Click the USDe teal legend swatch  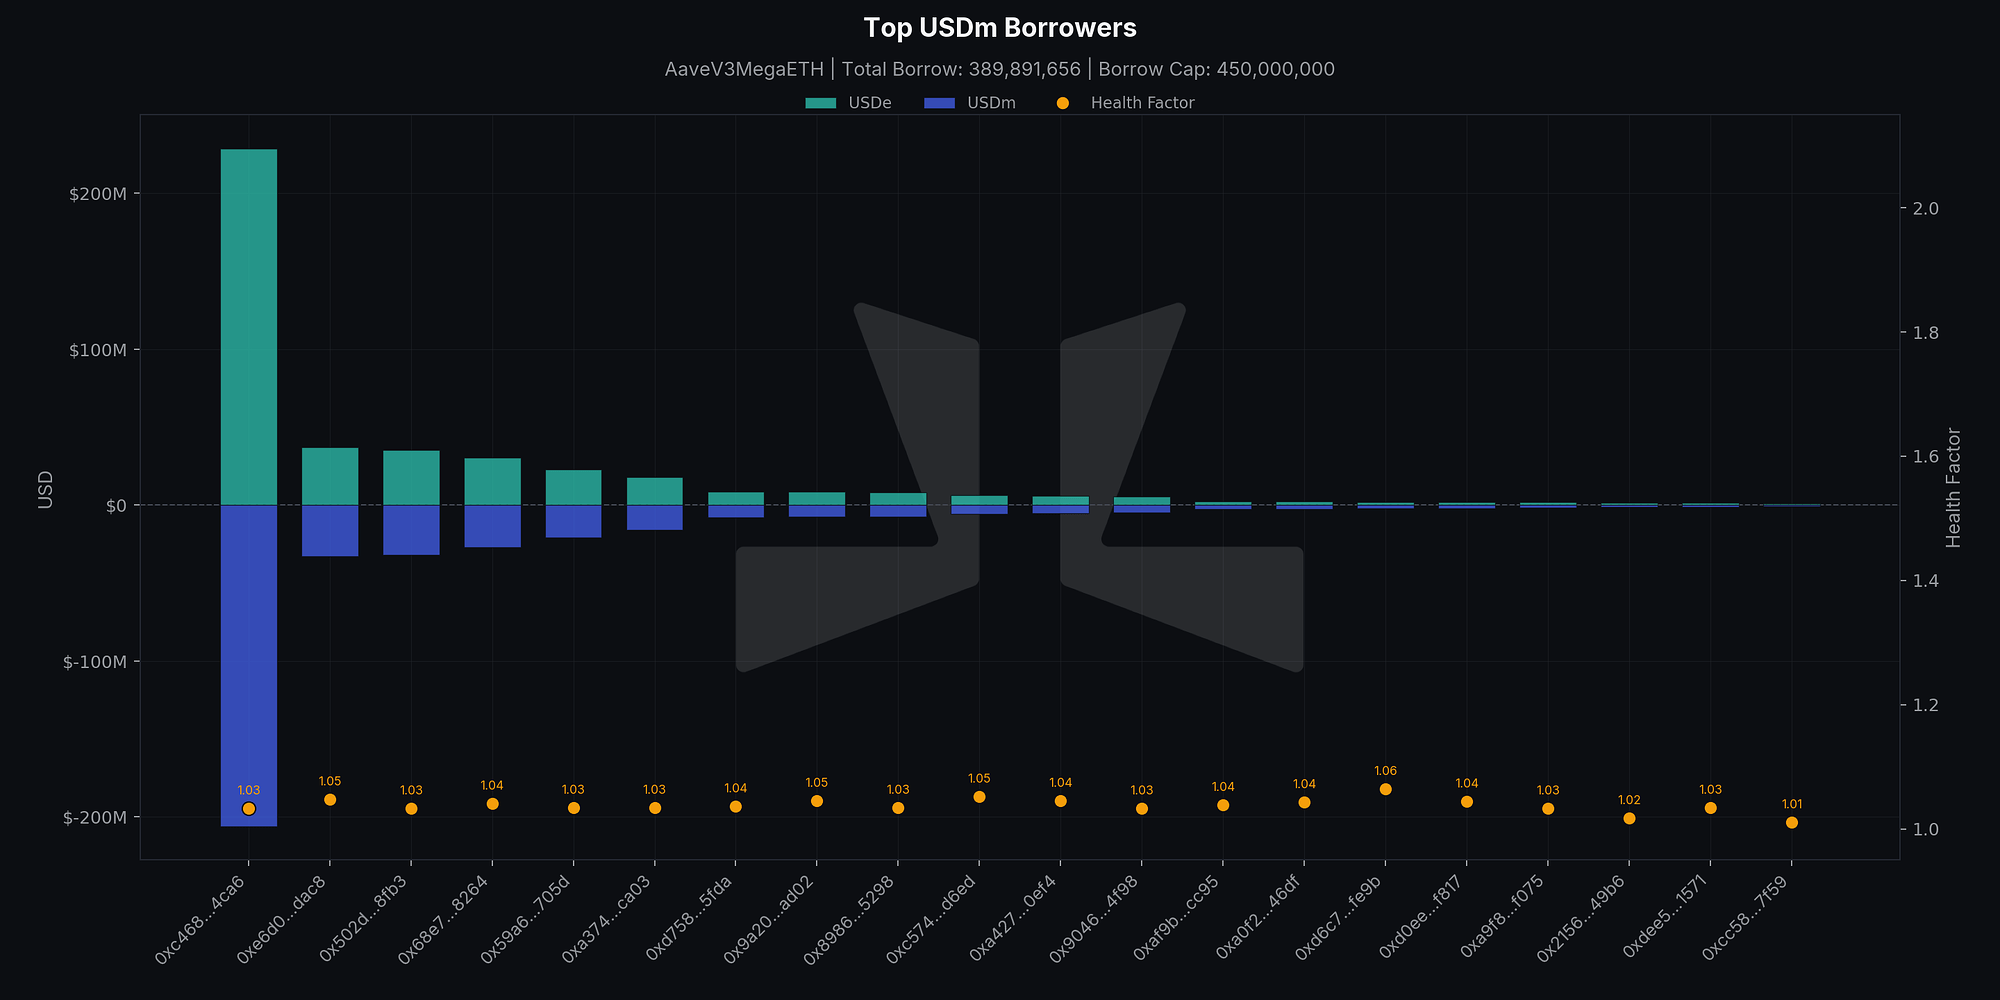pyautogui.click(x=820, y=103)
